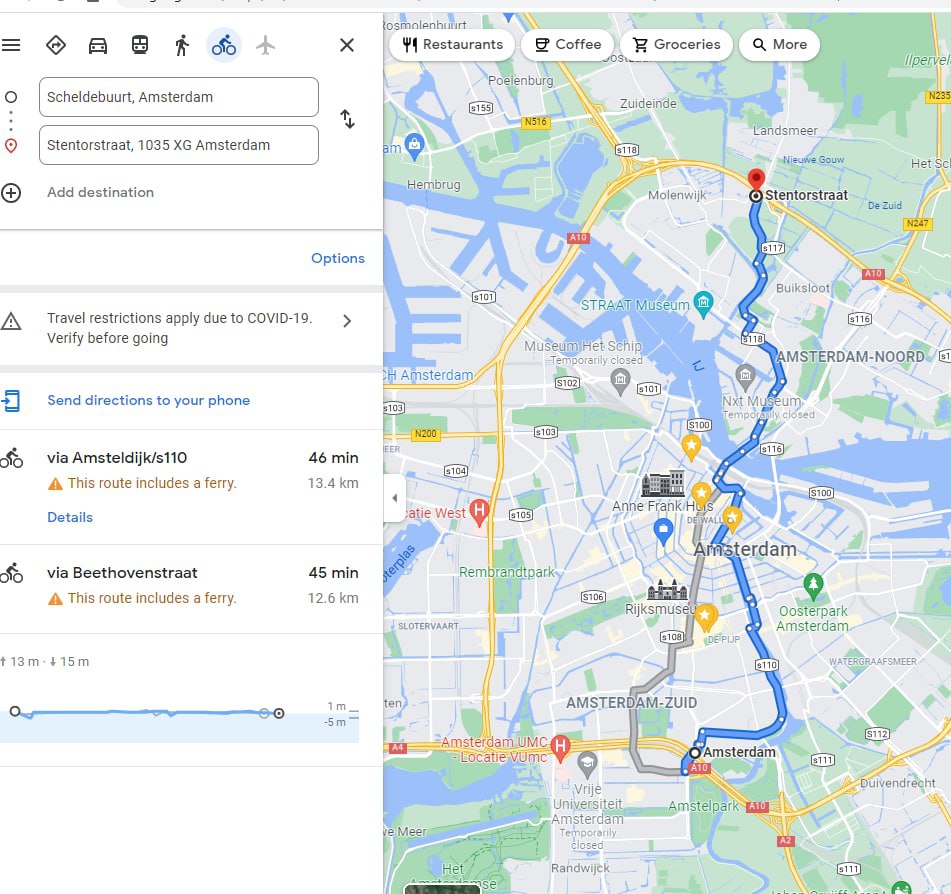The width and height of the screenshot is (951, 894).
Task: Select best travel mode icon
Action: coord(56,45)
